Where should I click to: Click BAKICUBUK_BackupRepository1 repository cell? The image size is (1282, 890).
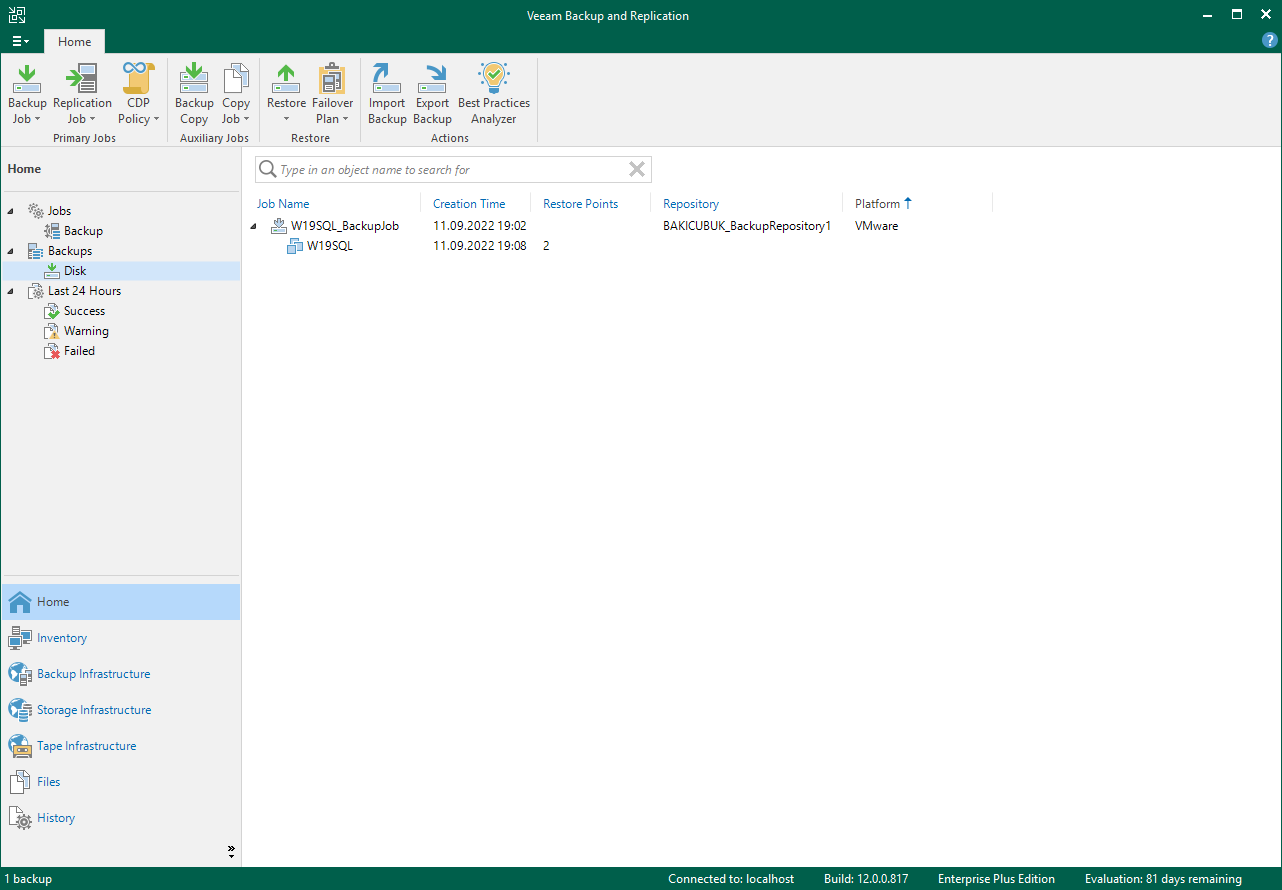point(747,226)
